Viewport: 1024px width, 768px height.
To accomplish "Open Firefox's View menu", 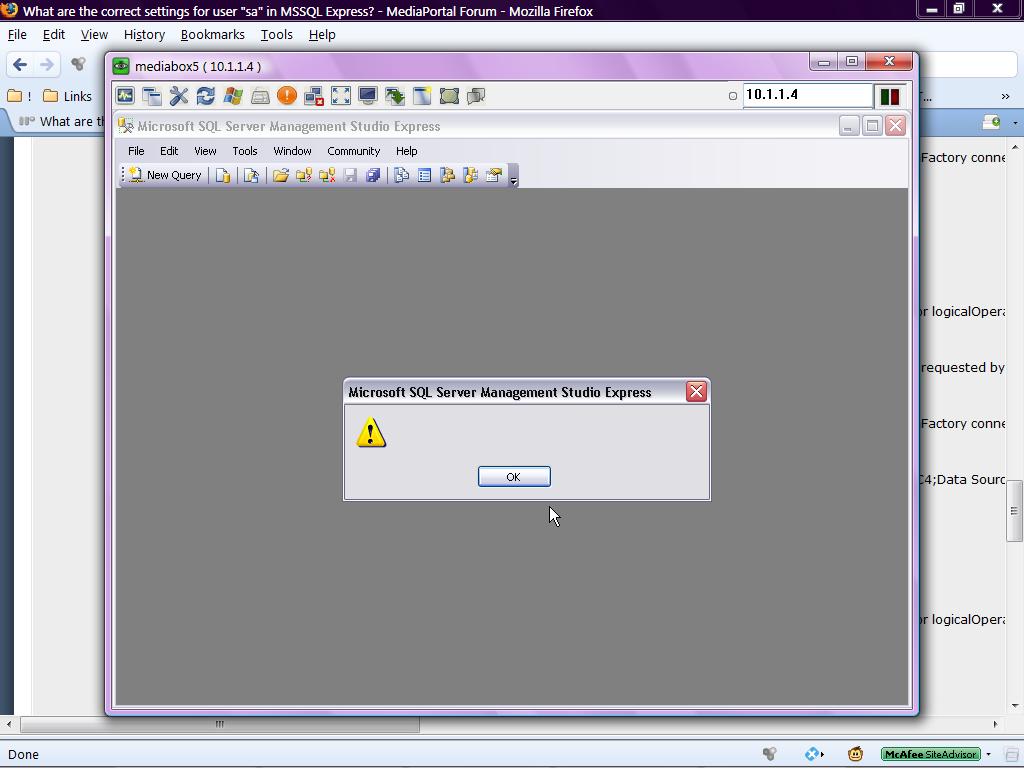I will click(x=94, y=35).
